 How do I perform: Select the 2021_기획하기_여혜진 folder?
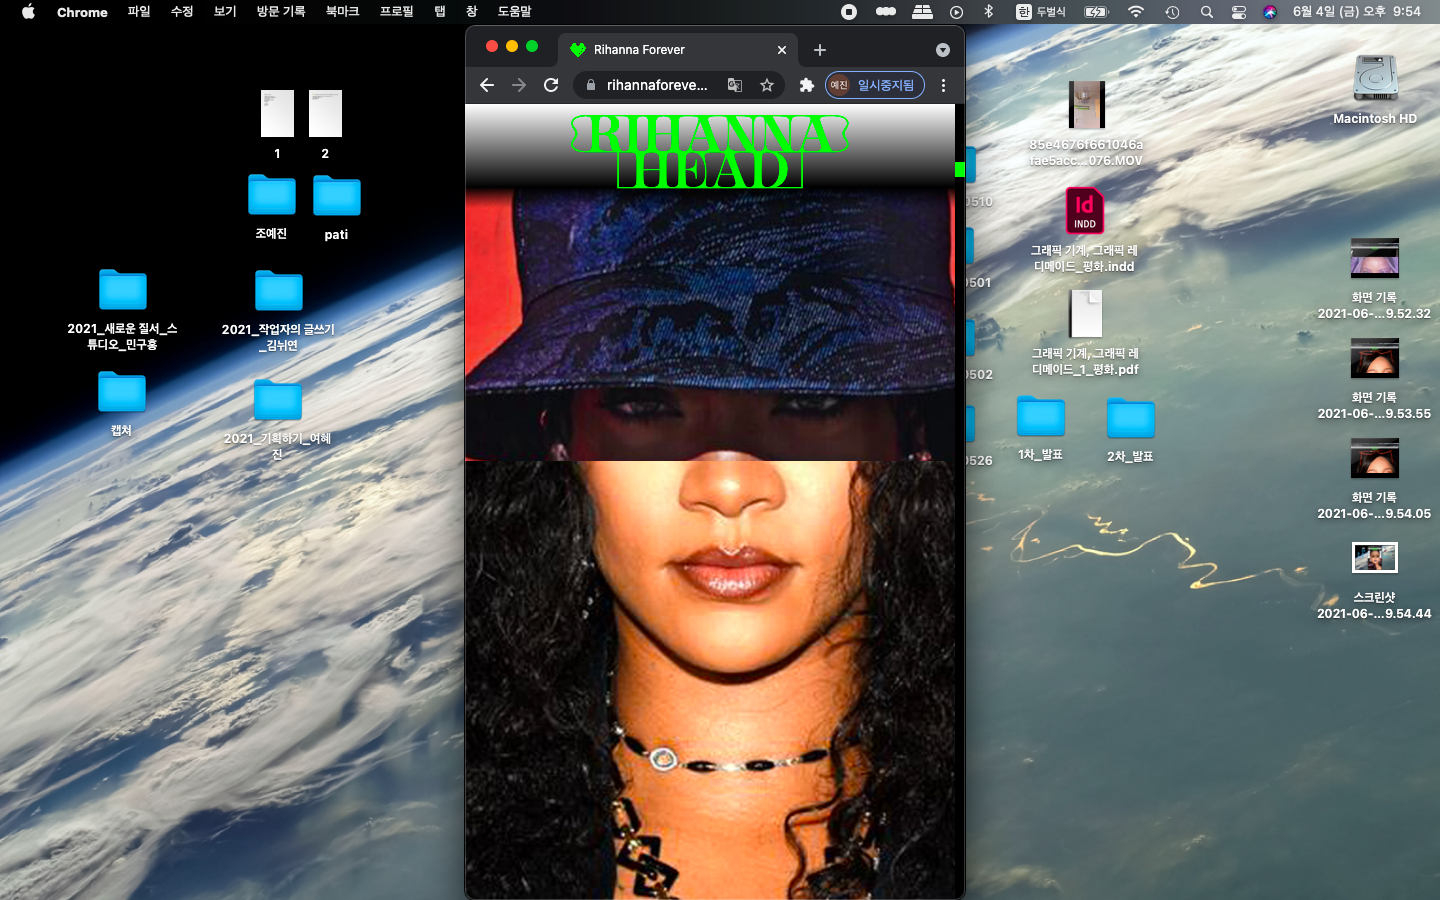tap(278, 400)
